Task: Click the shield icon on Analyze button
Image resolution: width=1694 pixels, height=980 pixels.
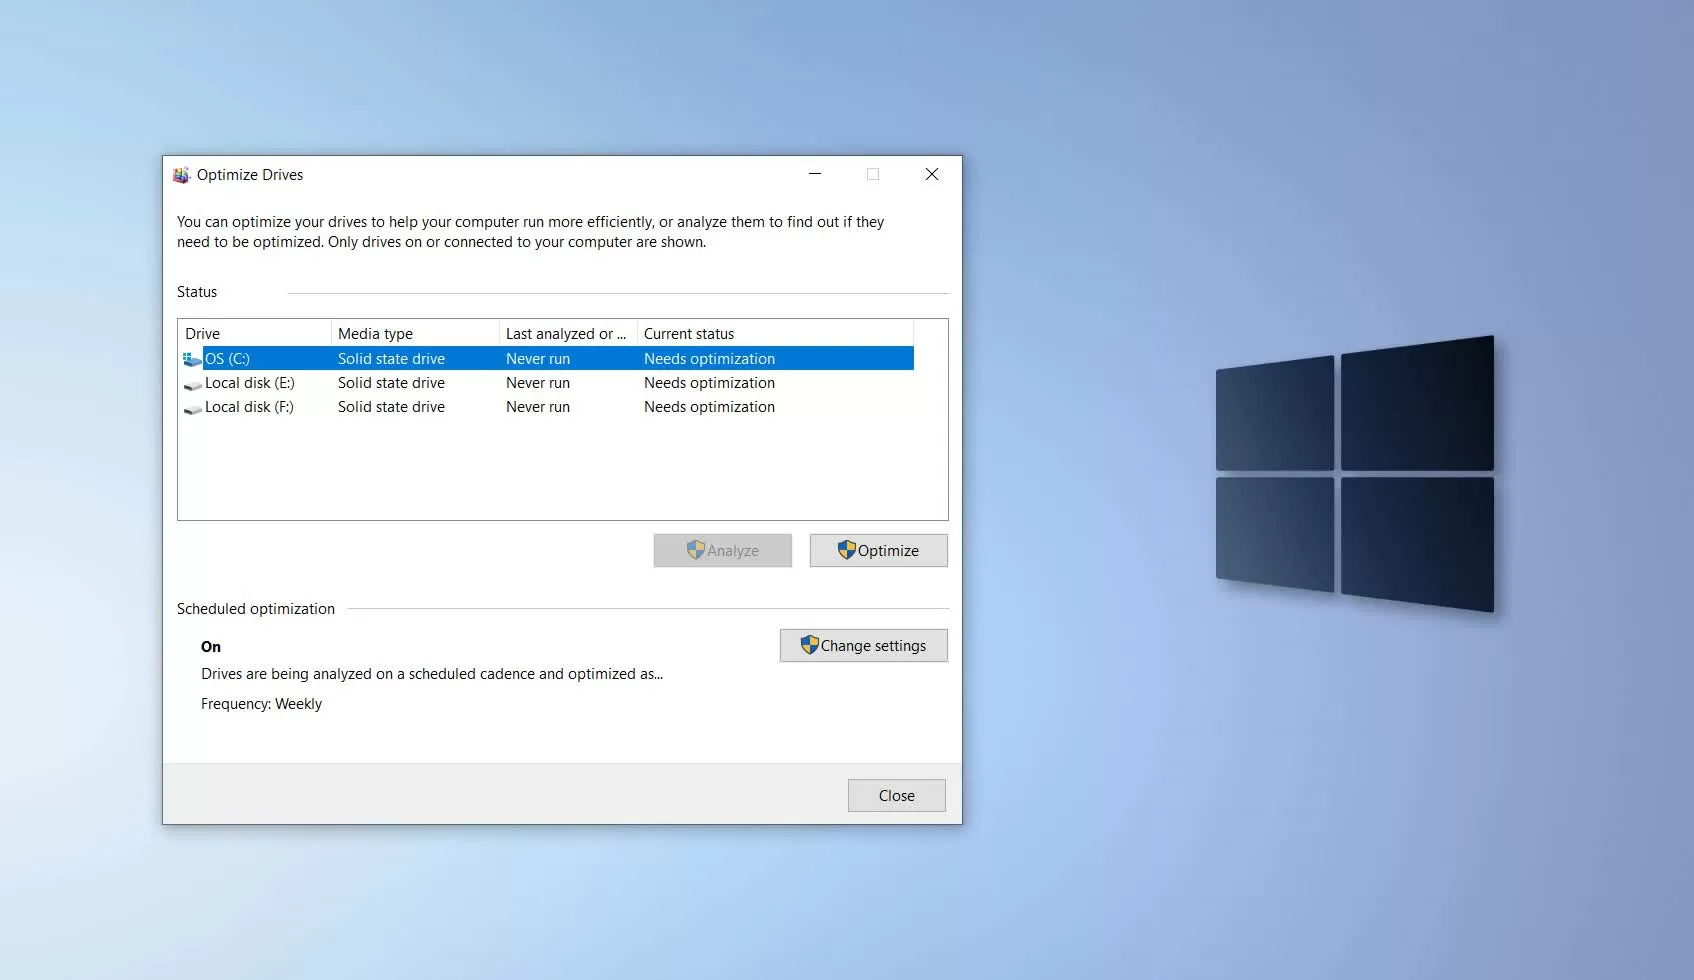Action: (x=695, y=550)
